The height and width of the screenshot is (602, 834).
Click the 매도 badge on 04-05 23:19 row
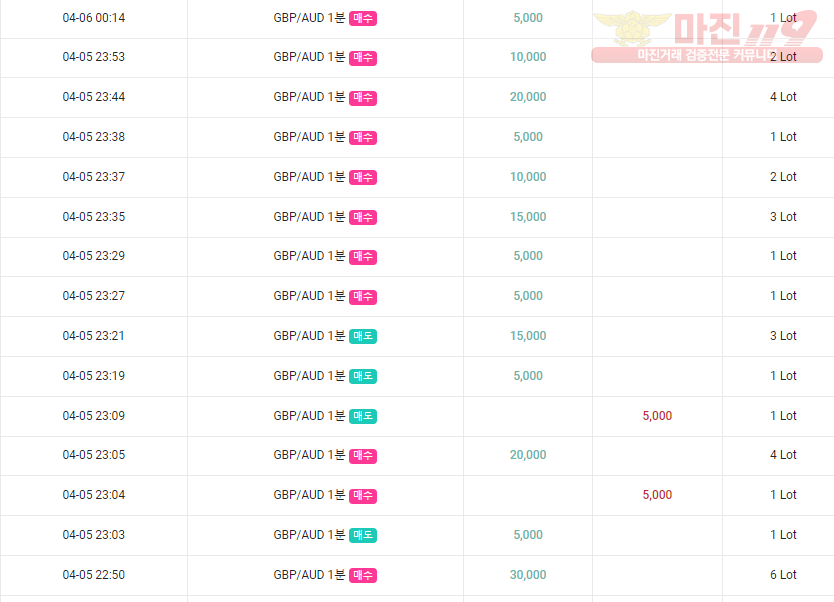[x=363, y=376]
